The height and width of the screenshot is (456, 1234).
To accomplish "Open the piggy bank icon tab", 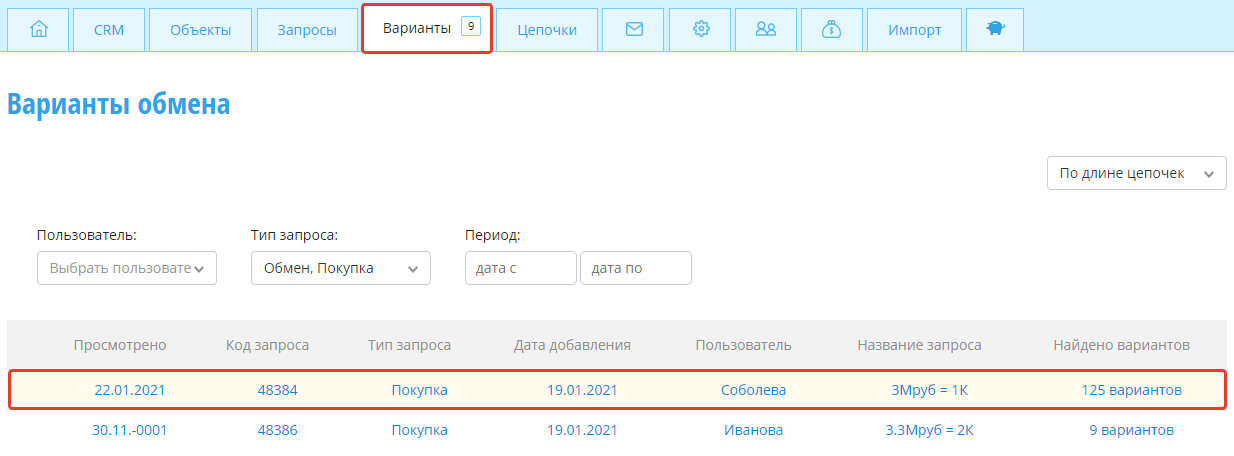I will [995, 30].
